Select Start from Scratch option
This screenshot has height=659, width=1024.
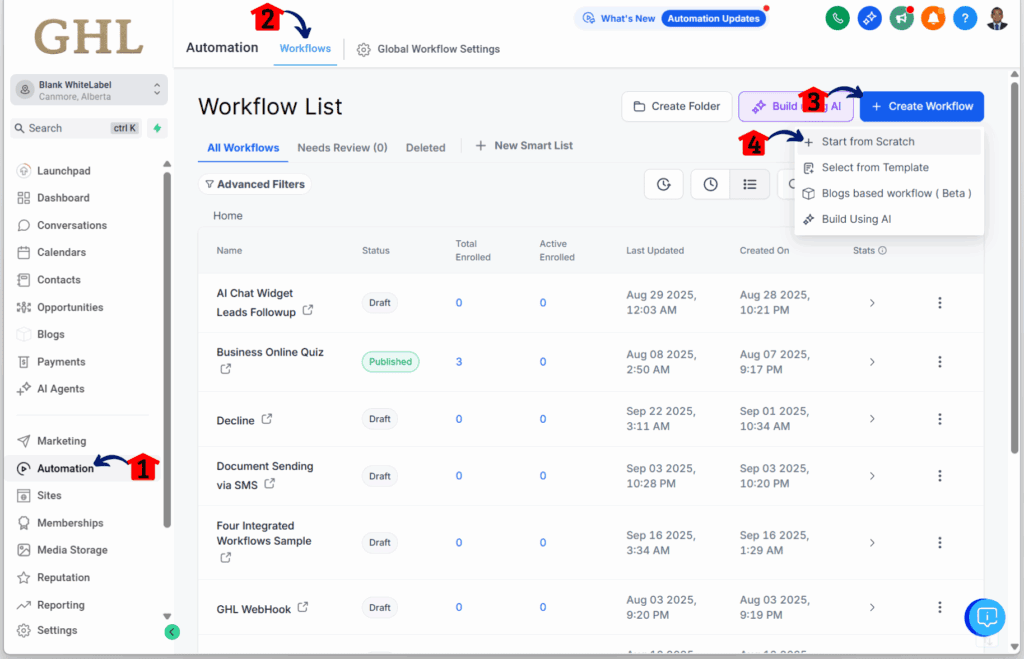[889, 142]
